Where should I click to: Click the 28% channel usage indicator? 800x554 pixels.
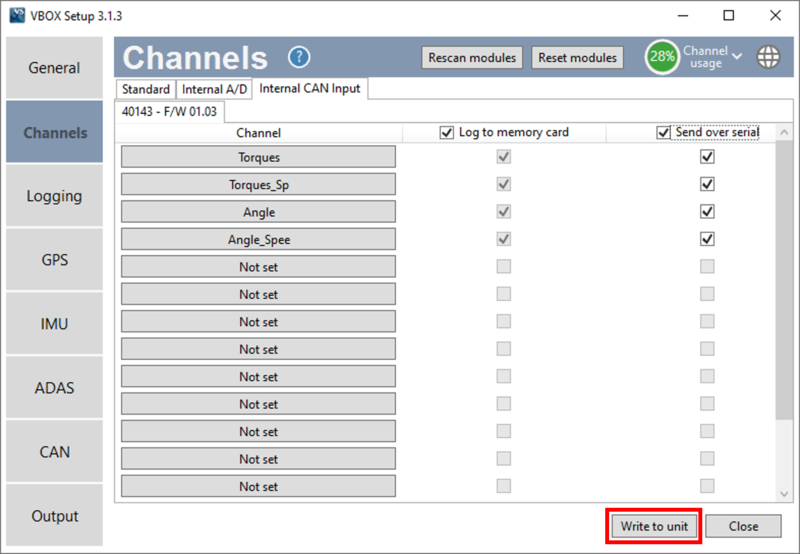coord(662,57)
